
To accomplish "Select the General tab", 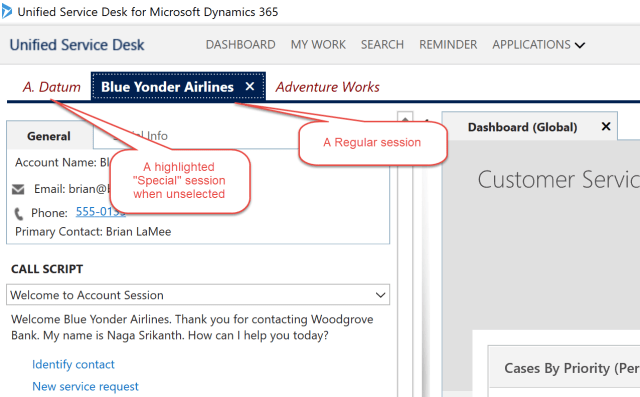I will tap(49, 136).
